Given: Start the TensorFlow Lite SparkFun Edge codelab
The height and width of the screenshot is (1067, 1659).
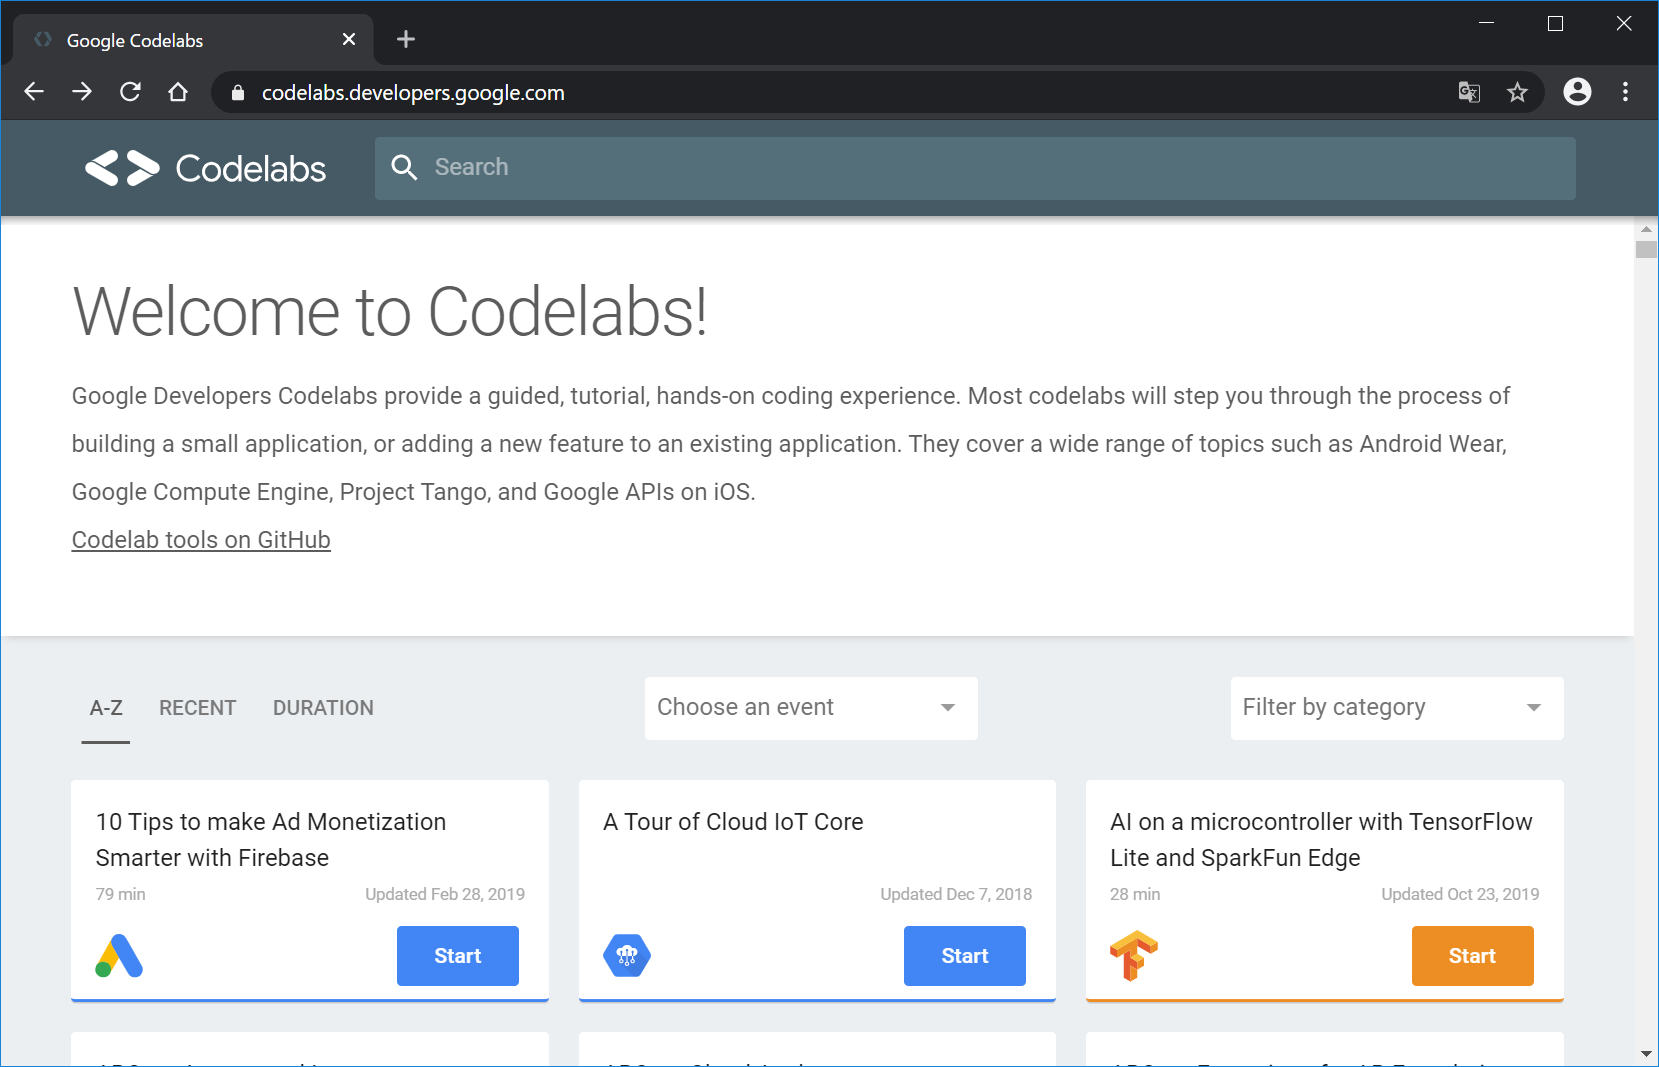Looking at the screenshot, I should 1472,956.
